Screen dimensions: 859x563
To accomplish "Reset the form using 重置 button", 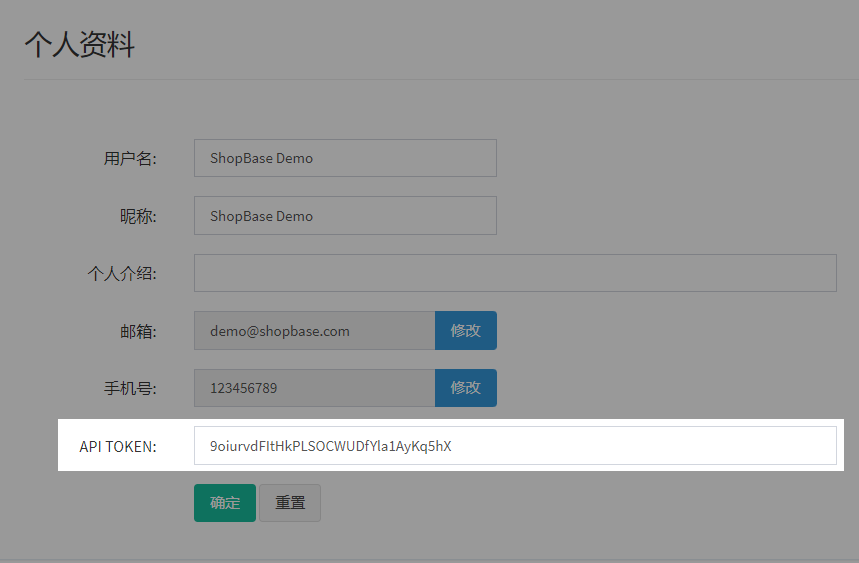I will 290,503.
